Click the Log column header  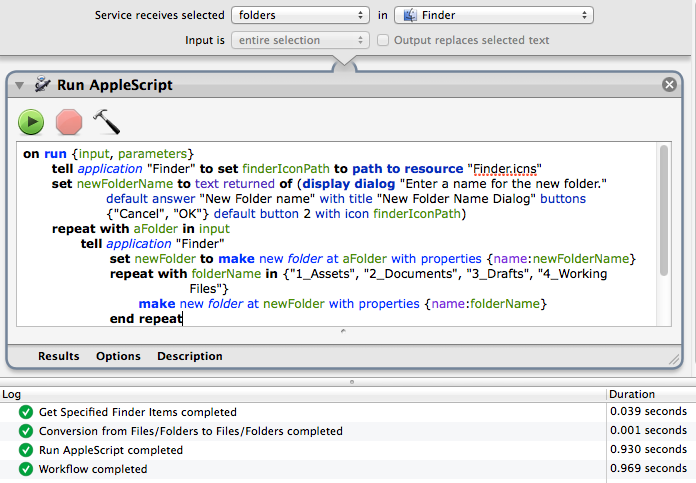point(303,394)
